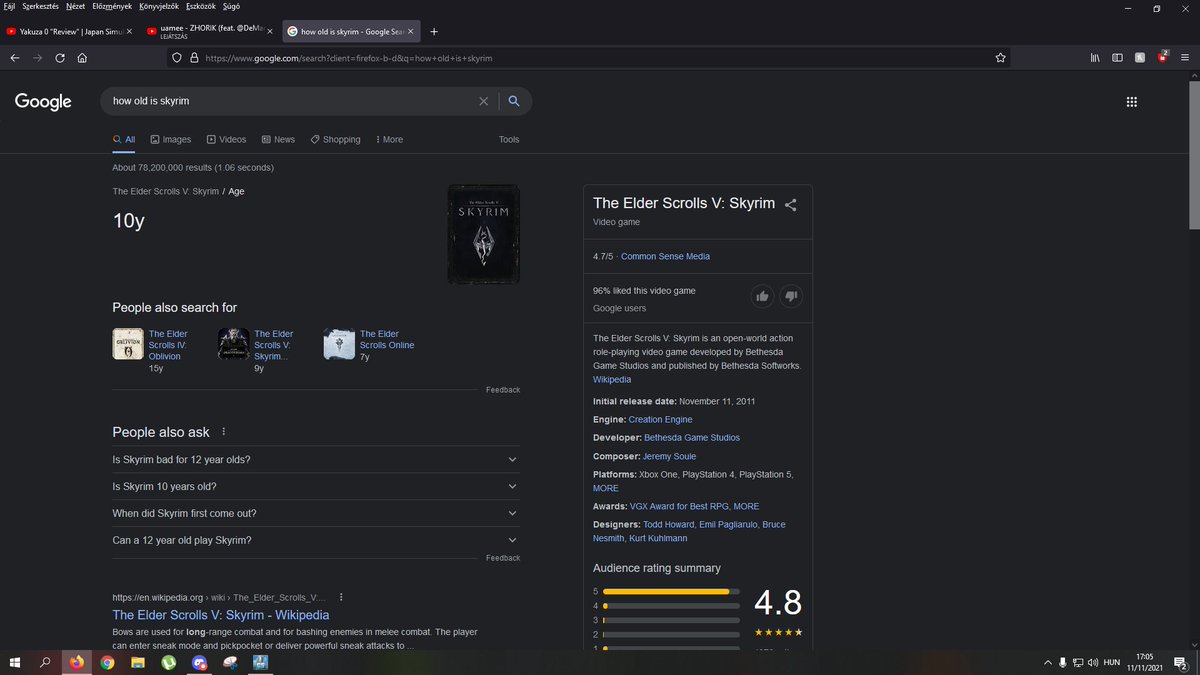The image size is (1200, 675).
Task: Open The Elder Scrolls Online link
Action: [387, 339]
